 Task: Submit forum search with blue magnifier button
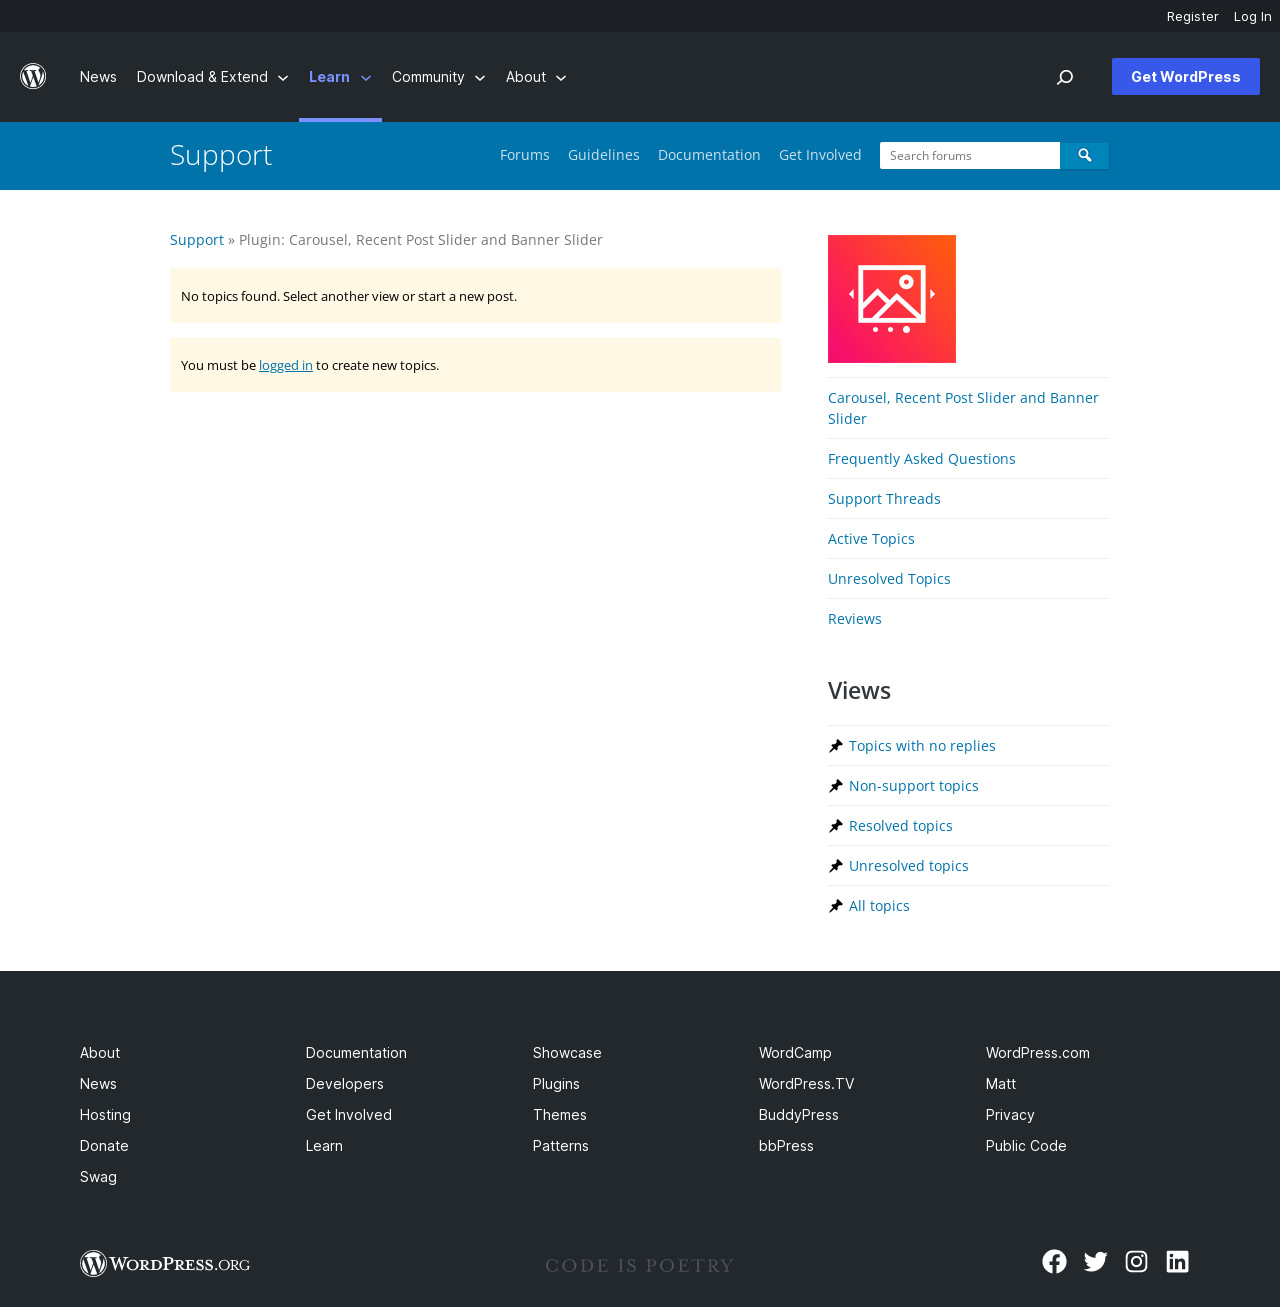coord(1085,155)
